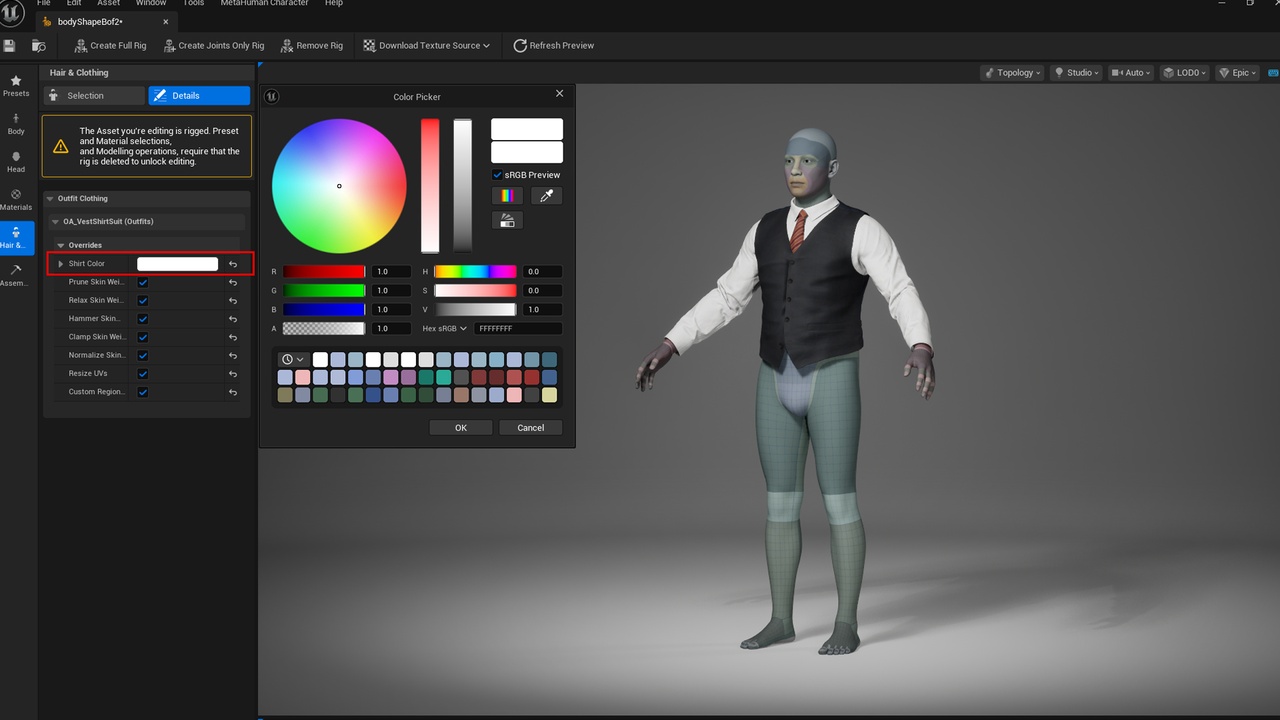This screenshot has height=720, width=1280.
Task: Toggle the Prune Skin Weights checkbox
Action: [143, 282]
